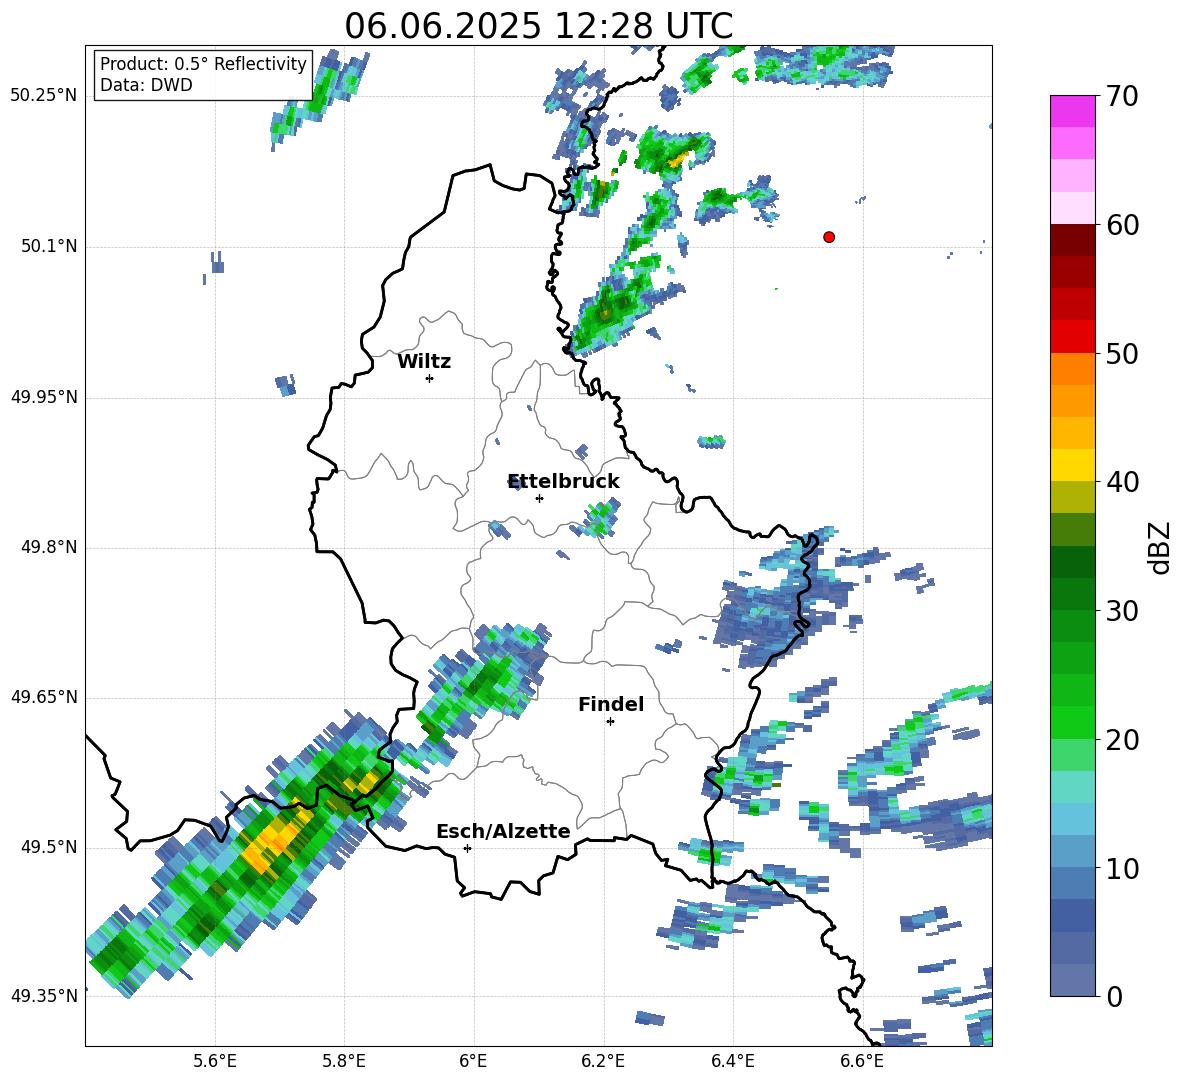
Task: Click the 'Data: DWD' text
Action: 146,85
